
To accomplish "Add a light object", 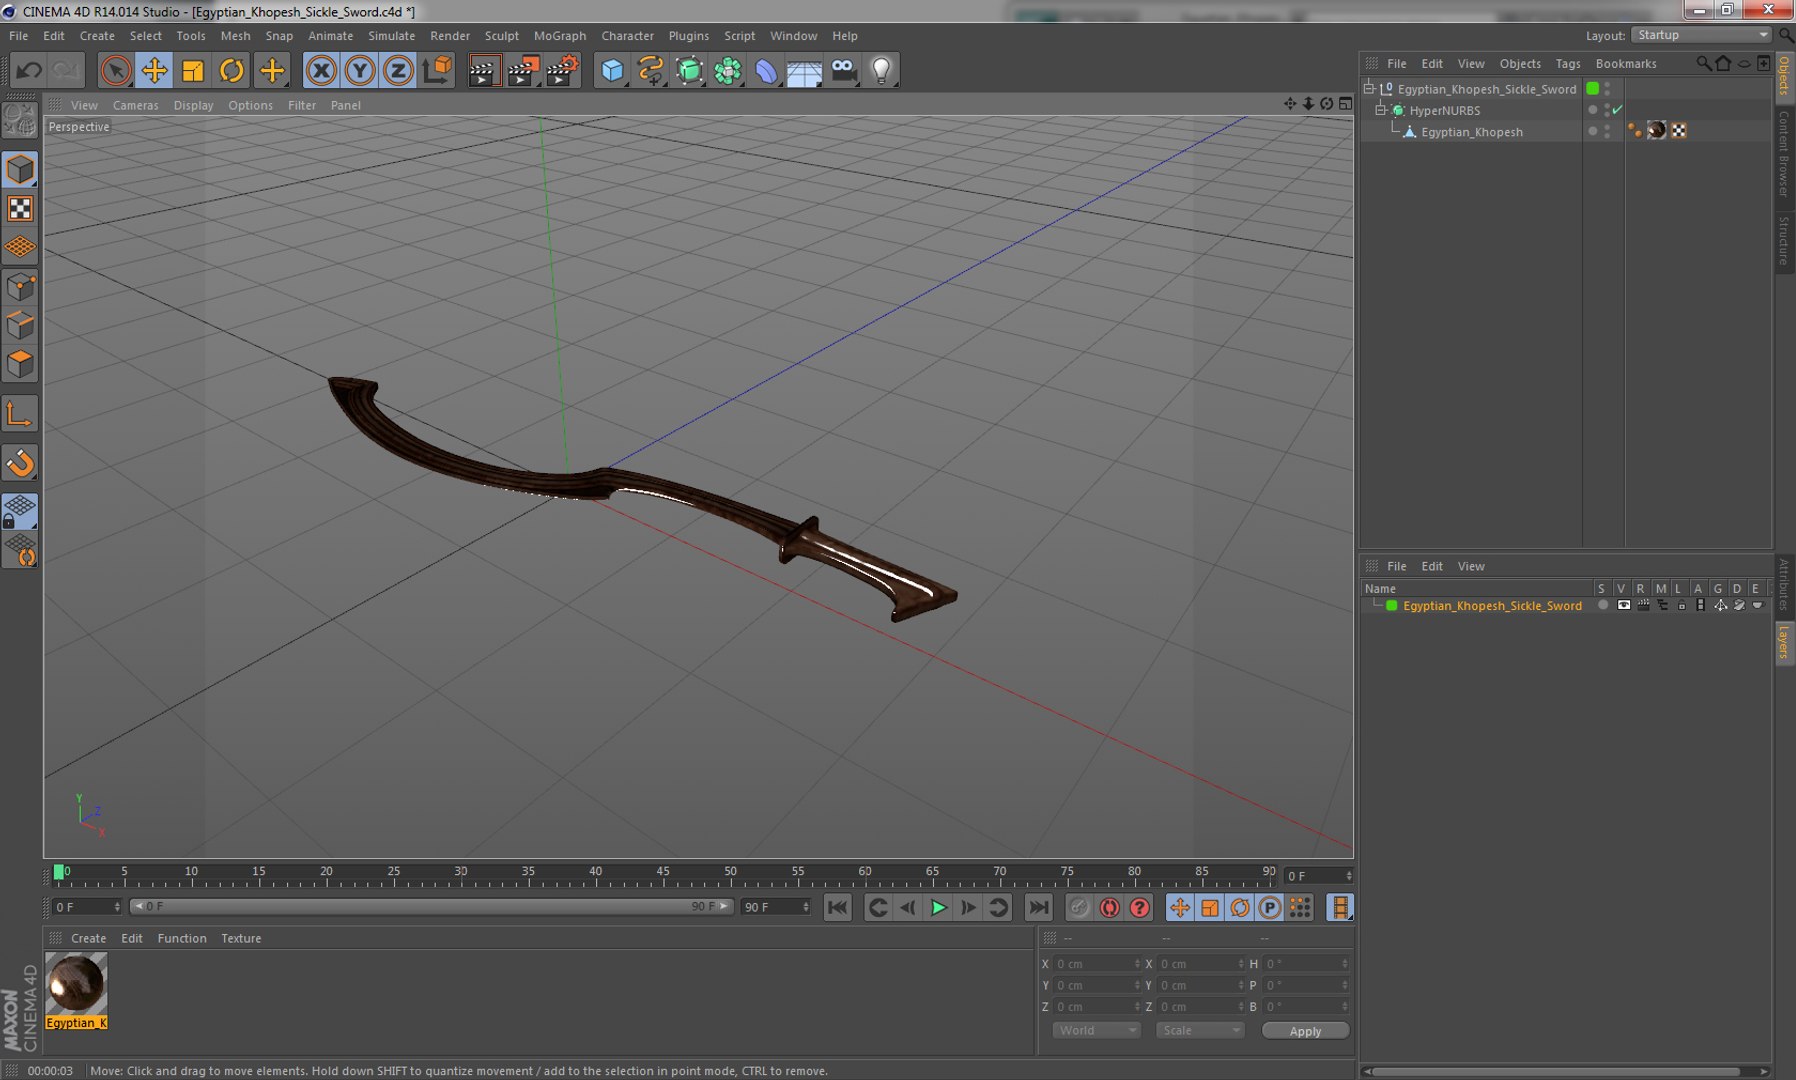I will (881, 70).
